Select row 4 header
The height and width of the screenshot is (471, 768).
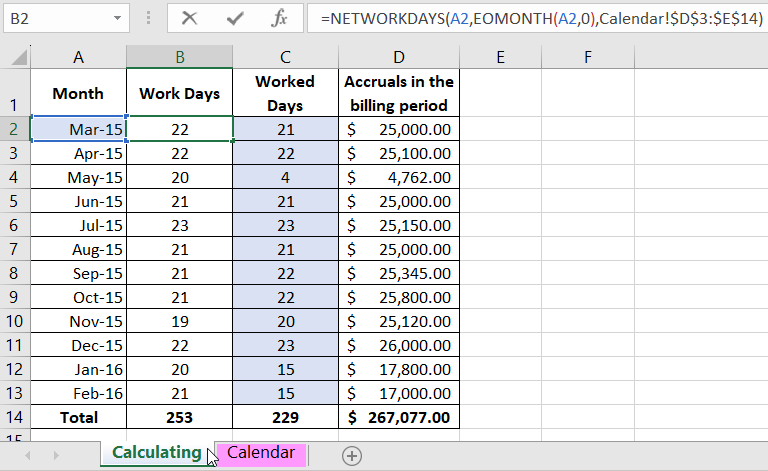15,177
